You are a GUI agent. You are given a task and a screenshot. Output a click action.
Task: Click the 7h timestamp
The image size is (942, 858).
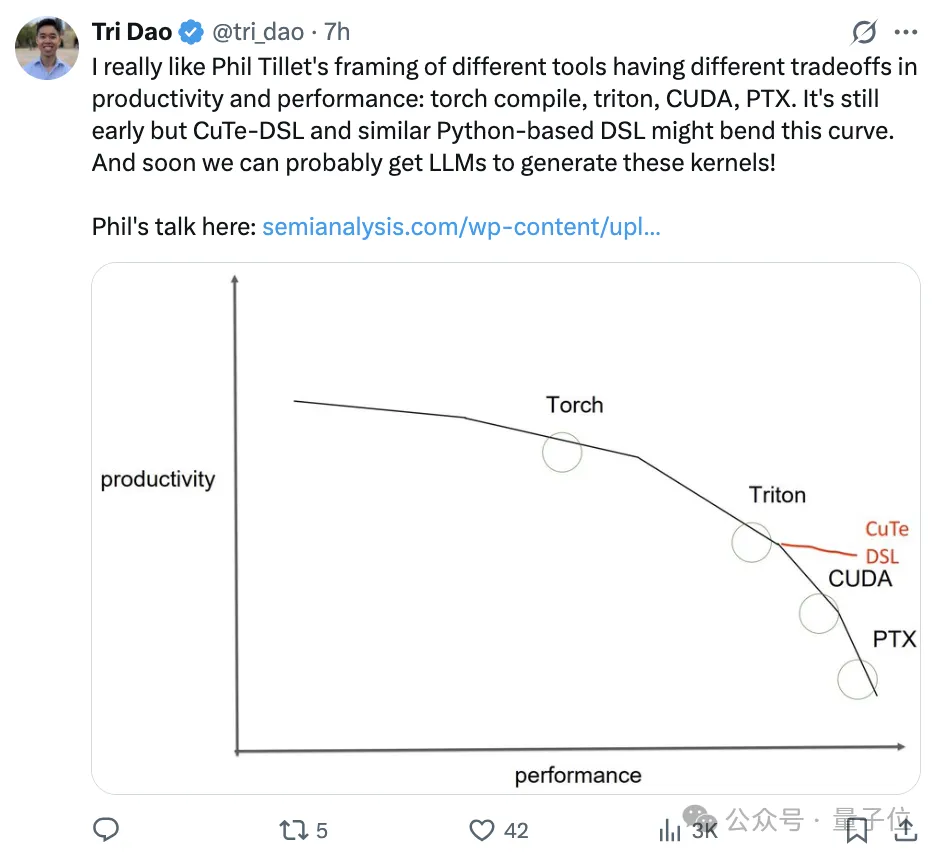coord(338,33)
